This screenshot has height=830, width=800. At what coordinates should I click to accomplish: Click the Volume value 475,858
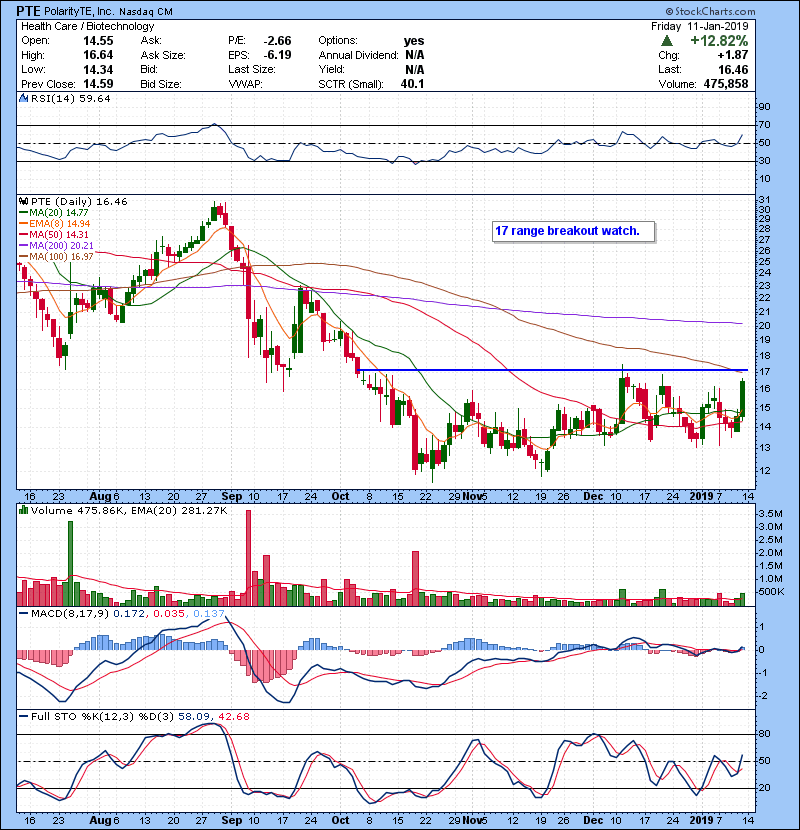click(x=726, y=84)
